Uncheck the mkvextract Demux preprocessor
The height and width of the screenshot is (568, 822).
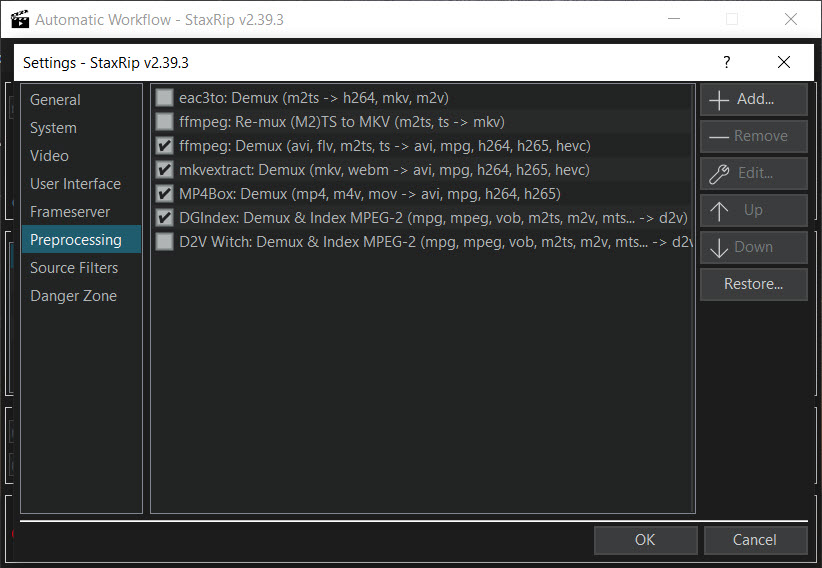tap(165, 169)
